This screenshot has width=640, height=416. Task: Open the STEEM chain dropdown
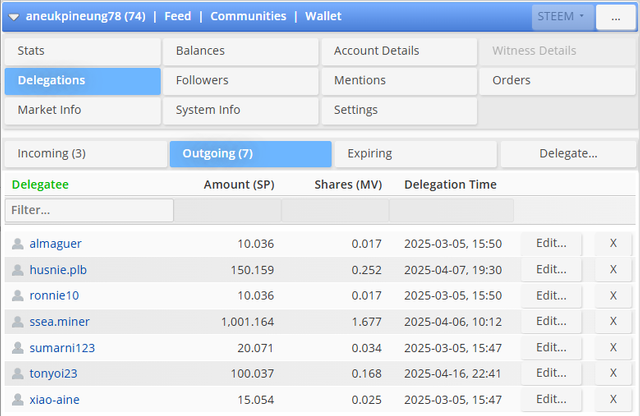561,16
